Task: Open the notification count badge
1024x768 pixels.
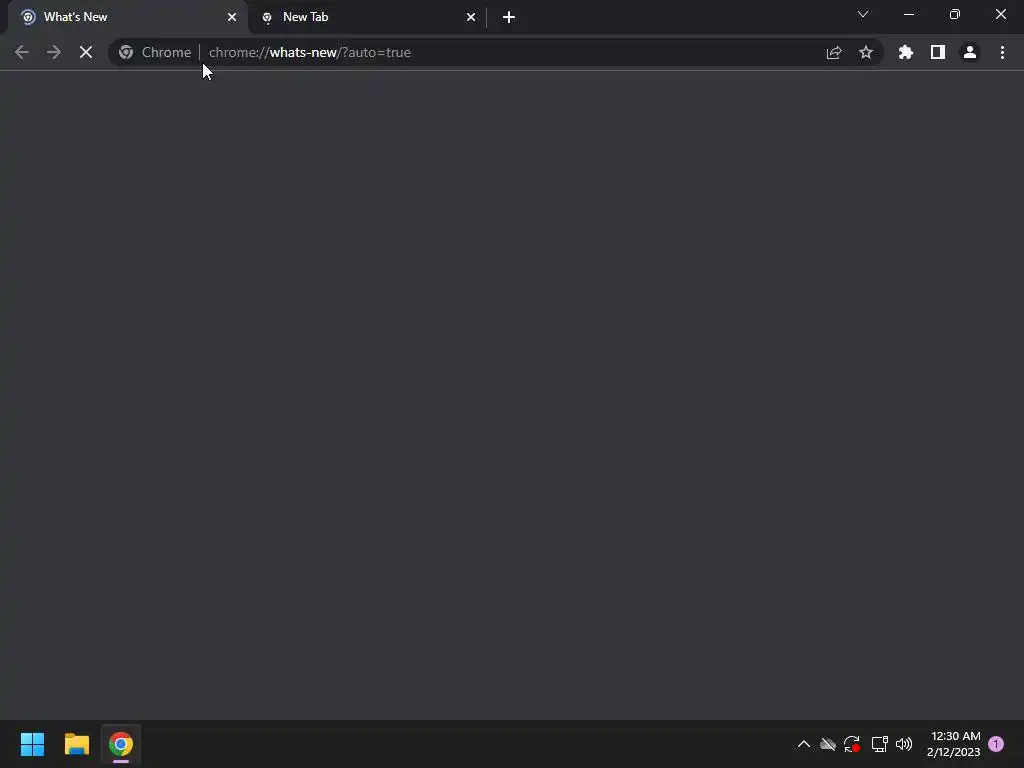Action: click(x=996, y=744)
